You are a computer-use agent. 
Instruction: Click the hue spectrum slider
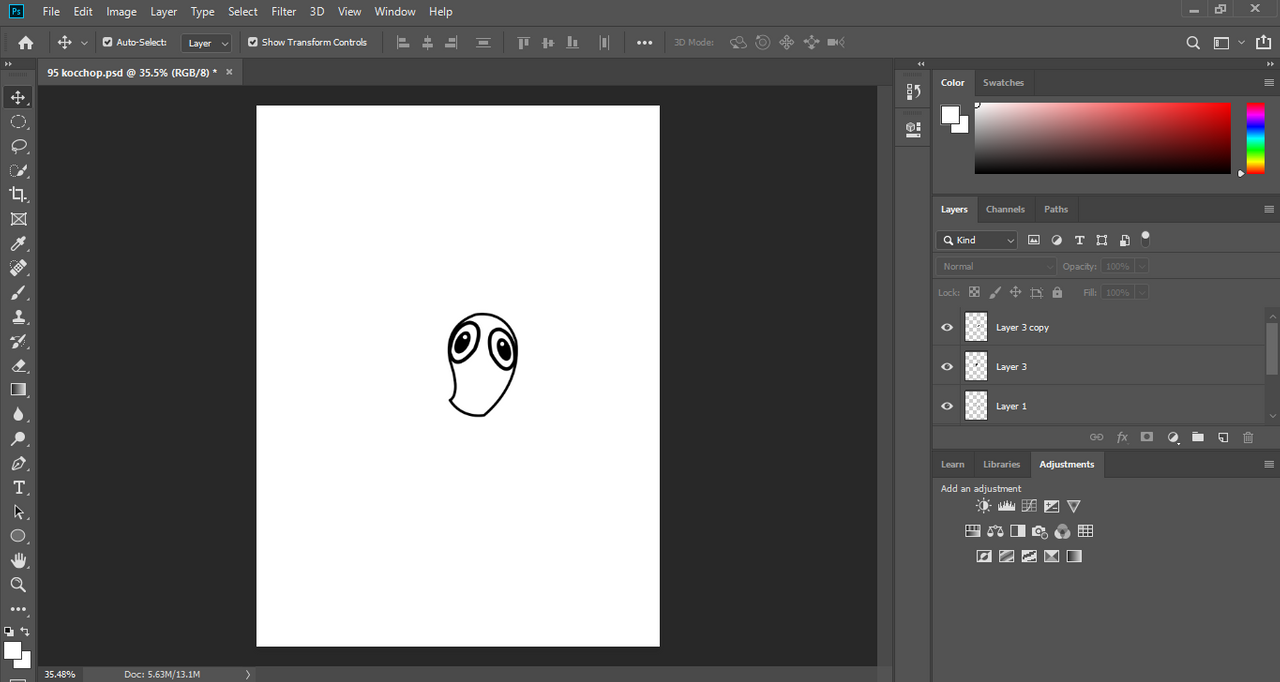click(x=1255, y=138)
